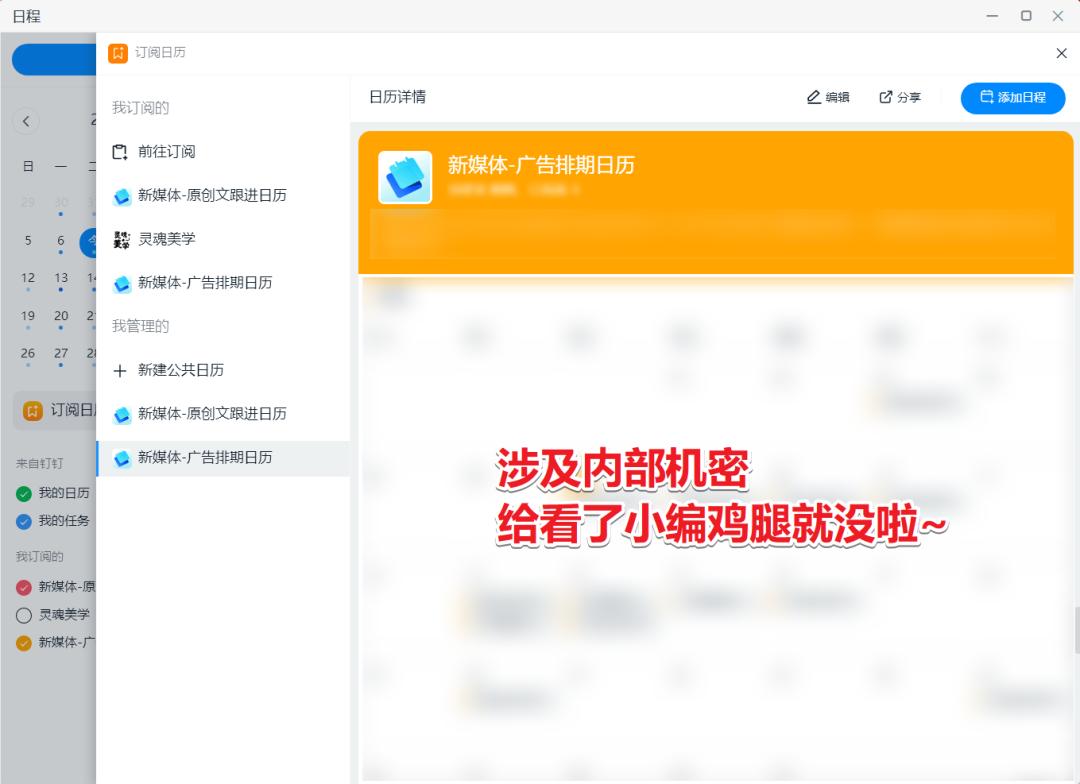1080x784 pixels.
Task: Click today's highlighted date in mini calendar
Action: pyautogui.click(x=89, y=242)
